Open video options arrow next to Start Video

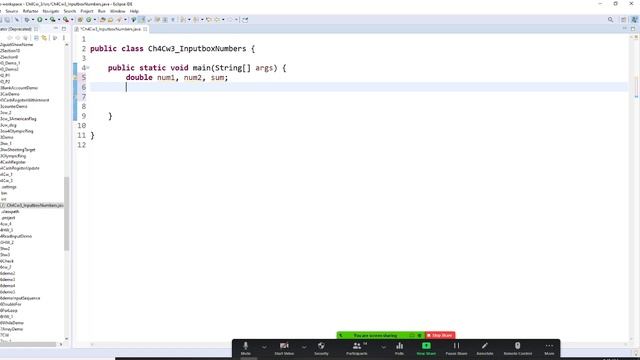[x=304, y=347]
